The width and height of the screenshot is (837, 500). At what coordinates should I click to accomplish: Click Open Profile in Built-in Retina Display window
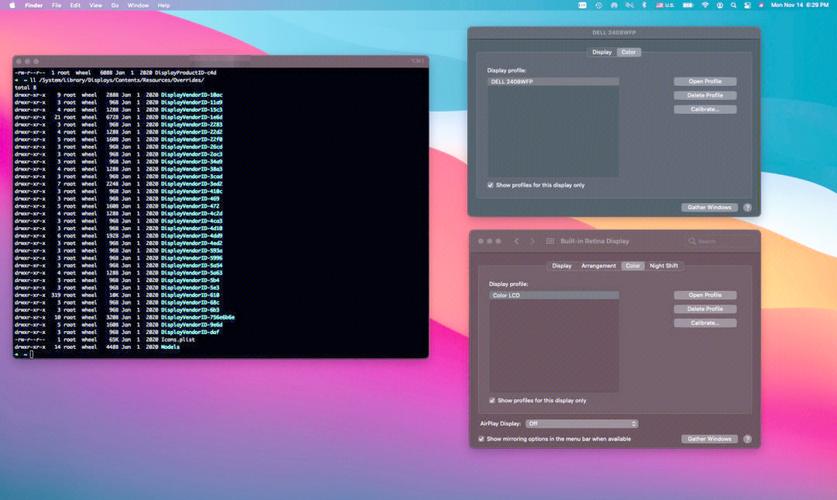point(705,295)
